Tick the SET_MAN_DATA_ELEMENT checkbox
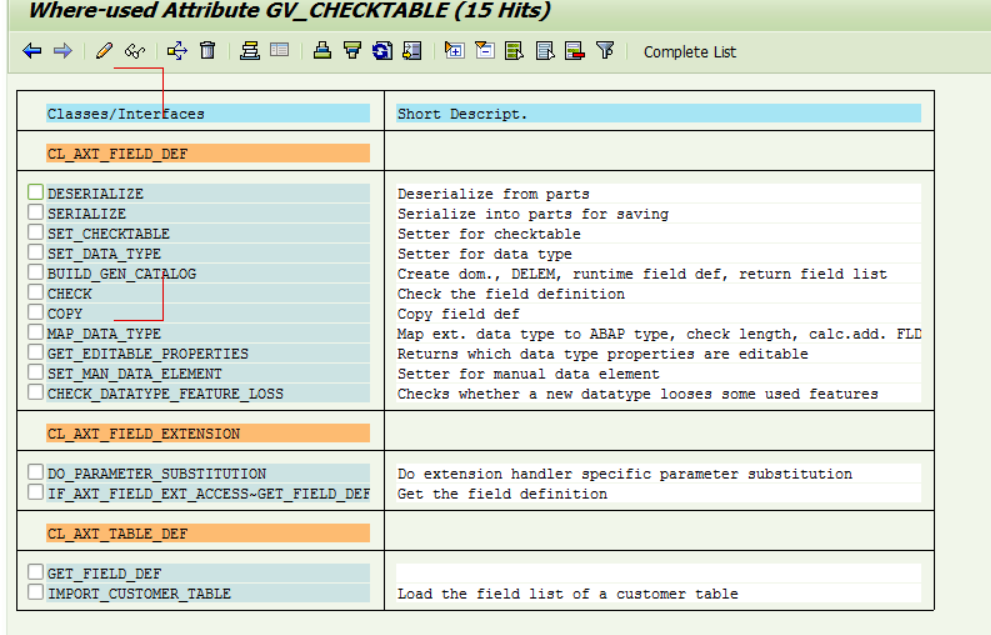Image resolution: width=991 pixels, height=635 pixels. point(35,372)
